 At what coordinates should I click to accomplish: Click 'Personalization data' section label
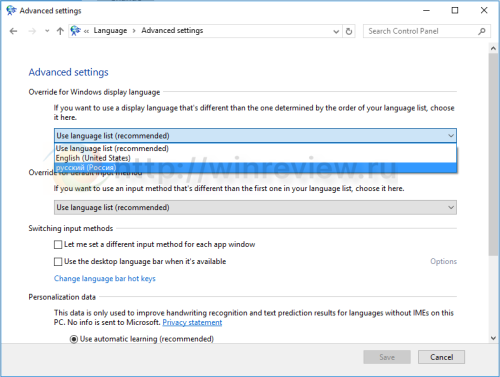coord(62,297)
